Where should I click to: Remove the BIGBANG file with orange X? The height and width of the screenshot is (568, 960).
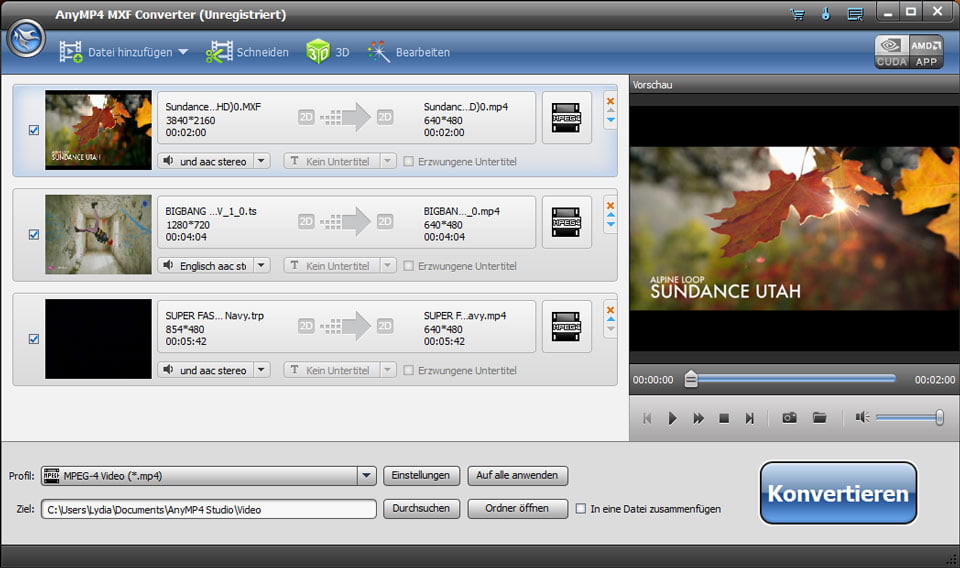point(610,205)
